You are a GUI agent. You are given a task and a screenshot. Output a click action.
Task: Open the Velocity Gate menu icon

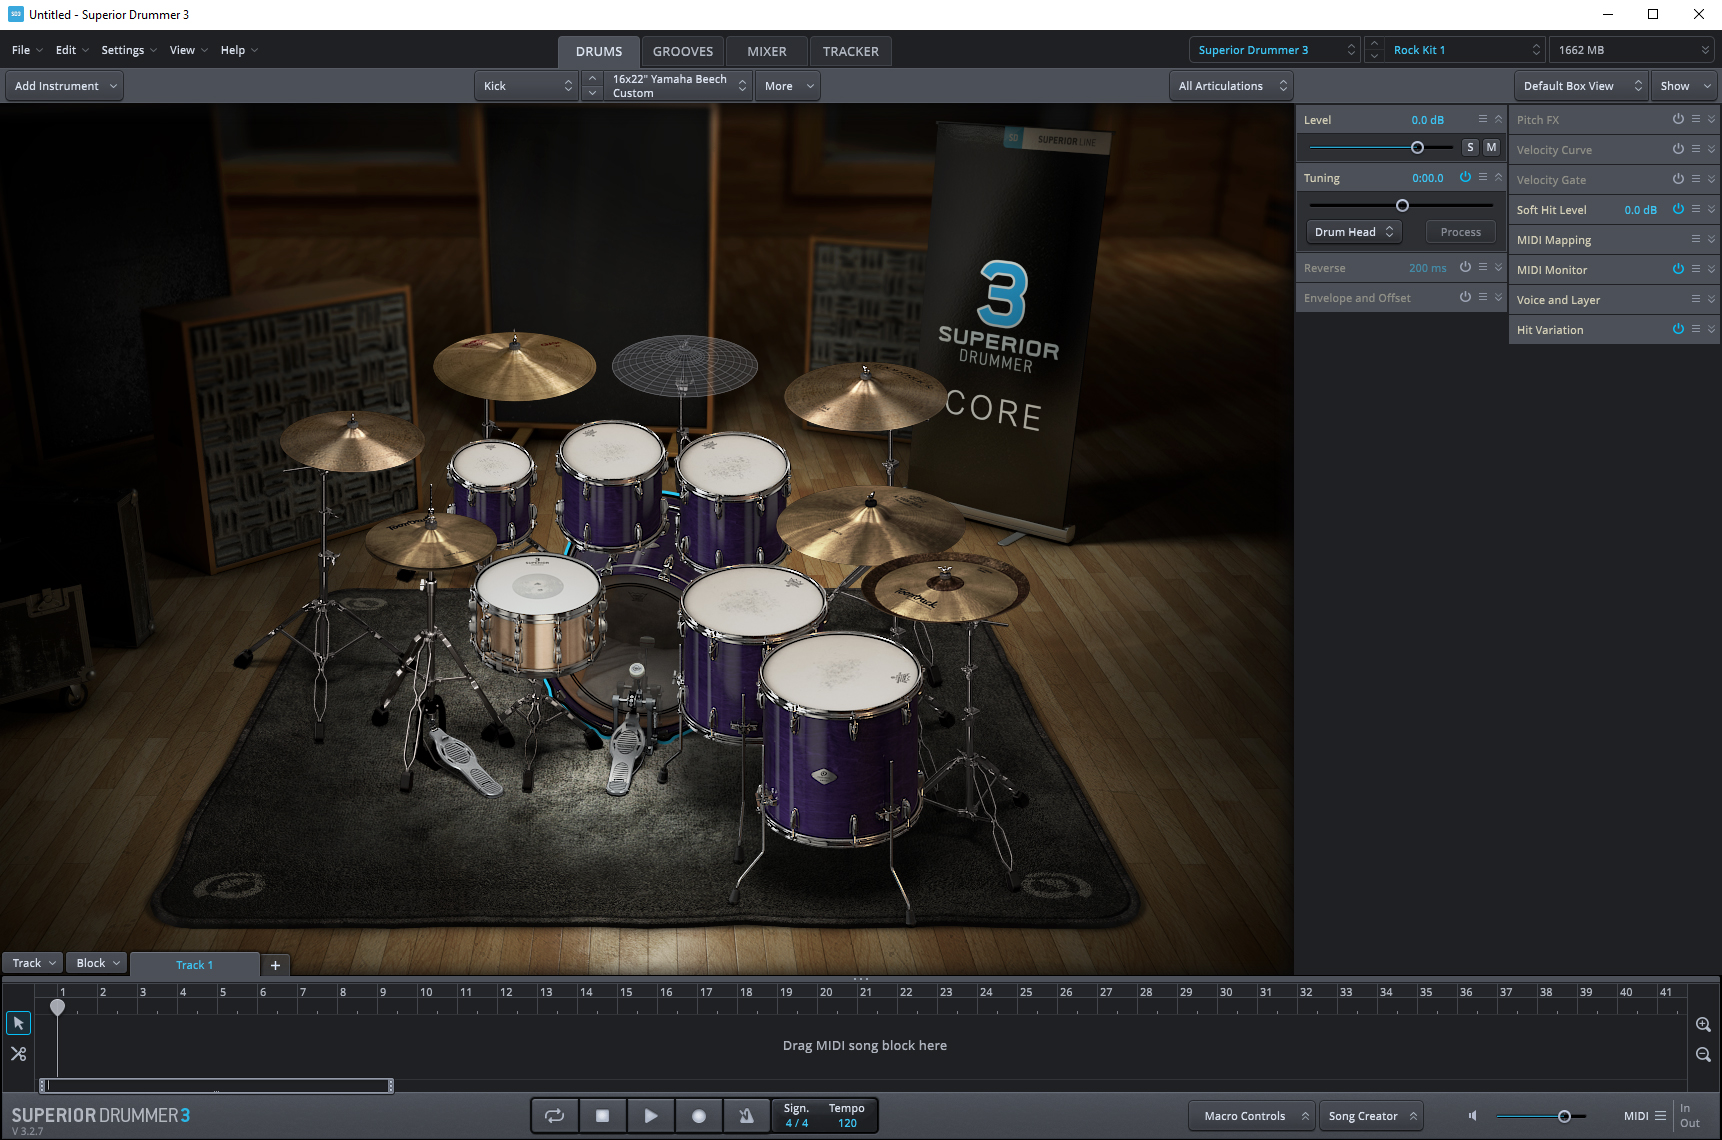1696,179
